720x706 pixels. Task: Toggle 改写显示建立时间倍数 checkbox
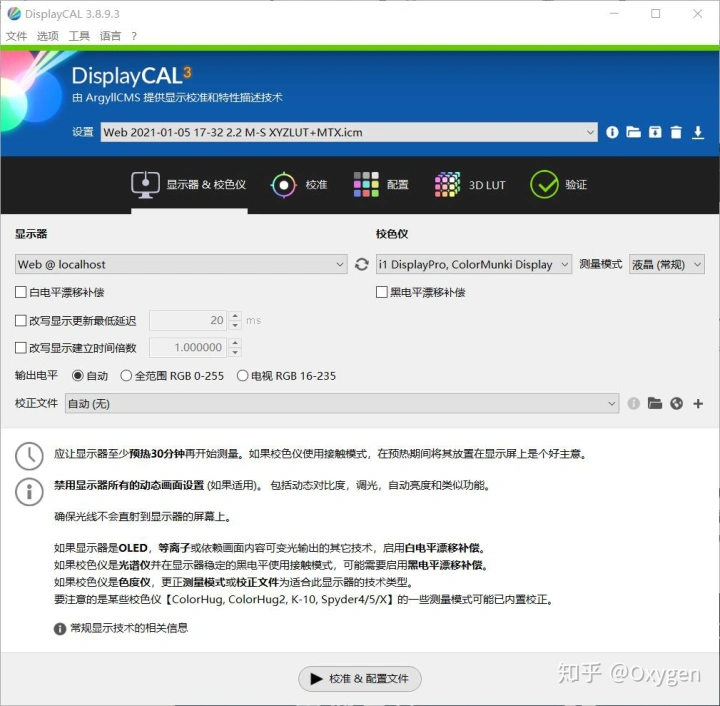[21, 348]
